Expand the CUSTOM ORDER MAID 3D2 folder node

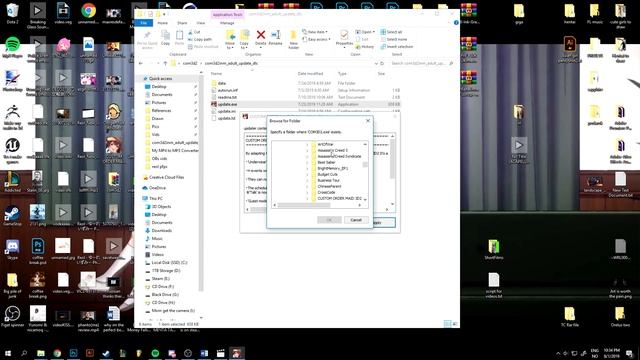(307, 198)
